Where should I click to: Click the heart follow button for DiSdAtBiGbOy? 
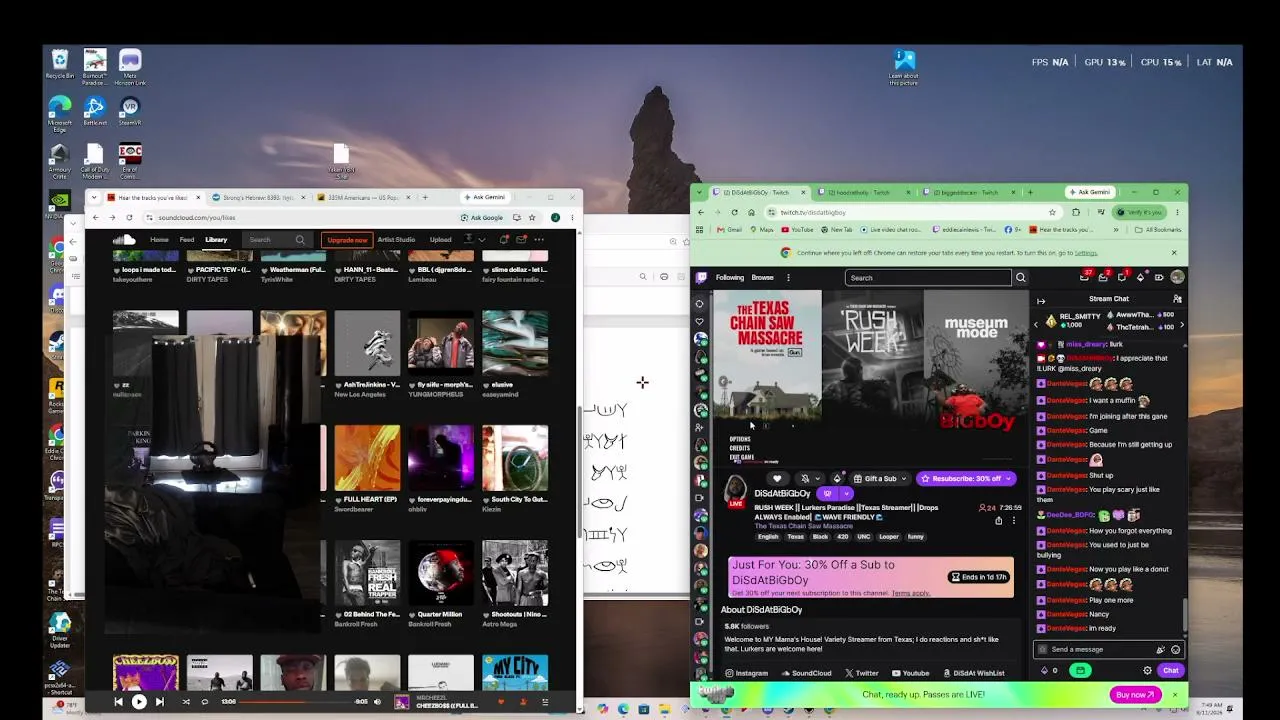[777, 479]
